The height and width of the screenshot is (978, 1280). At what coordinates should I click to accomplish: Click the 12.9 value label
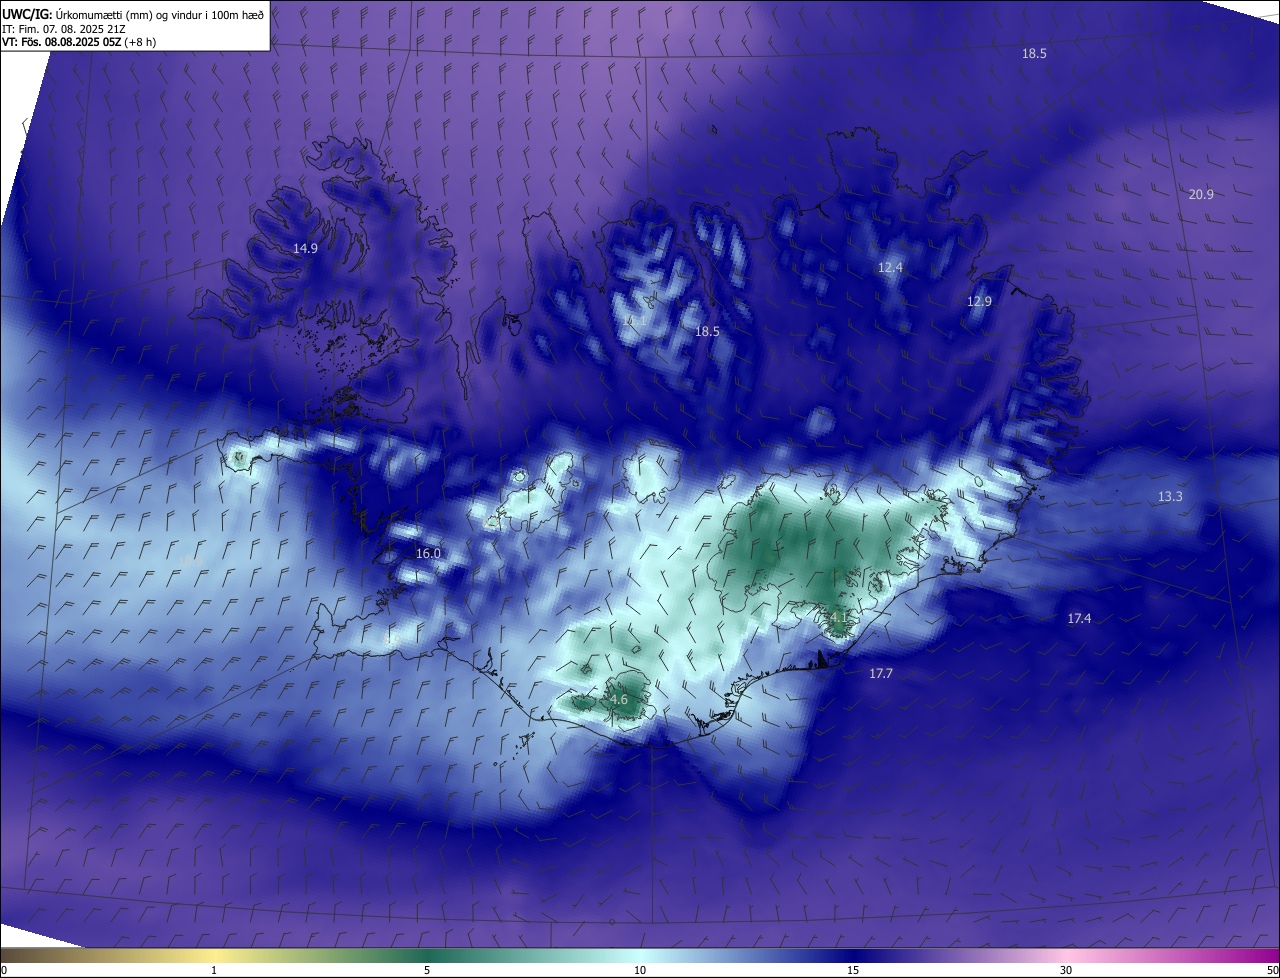[x=979, y=302]
